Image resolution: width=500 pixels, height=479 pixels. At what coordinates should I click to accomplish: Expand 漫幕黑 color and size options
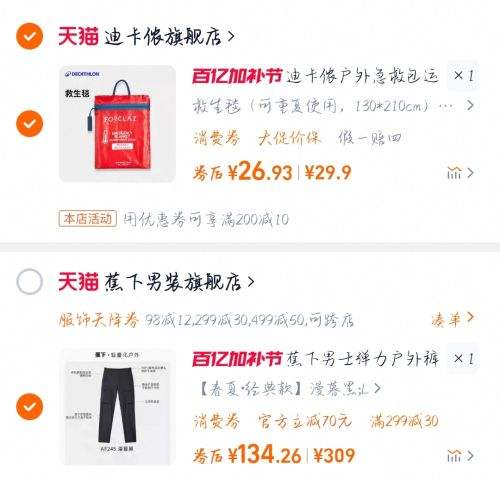(x=289, y=389)
